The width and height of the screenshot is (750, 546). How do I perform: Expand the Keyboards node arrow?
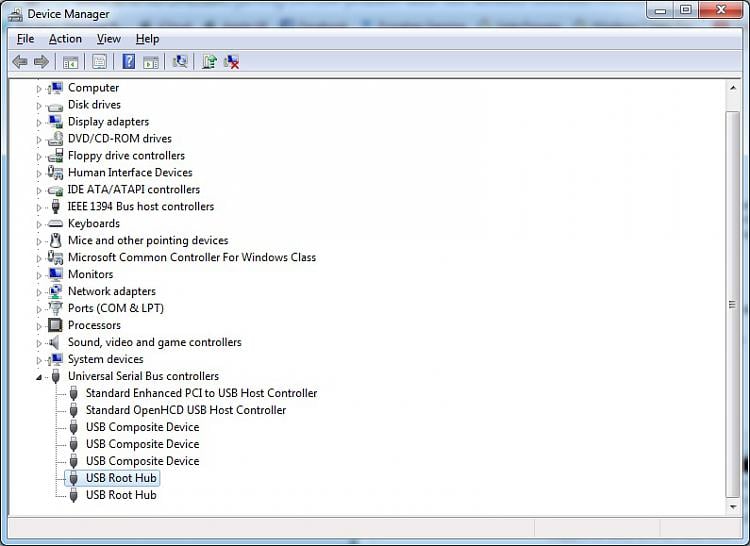tap(39, 224)
